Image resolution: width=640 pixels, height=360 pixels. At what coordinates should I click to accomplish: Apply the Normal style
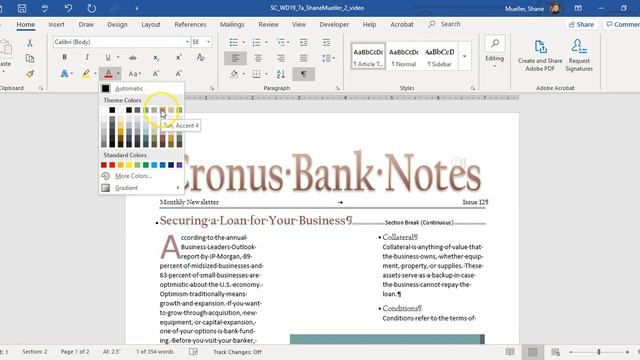[404, 56]
